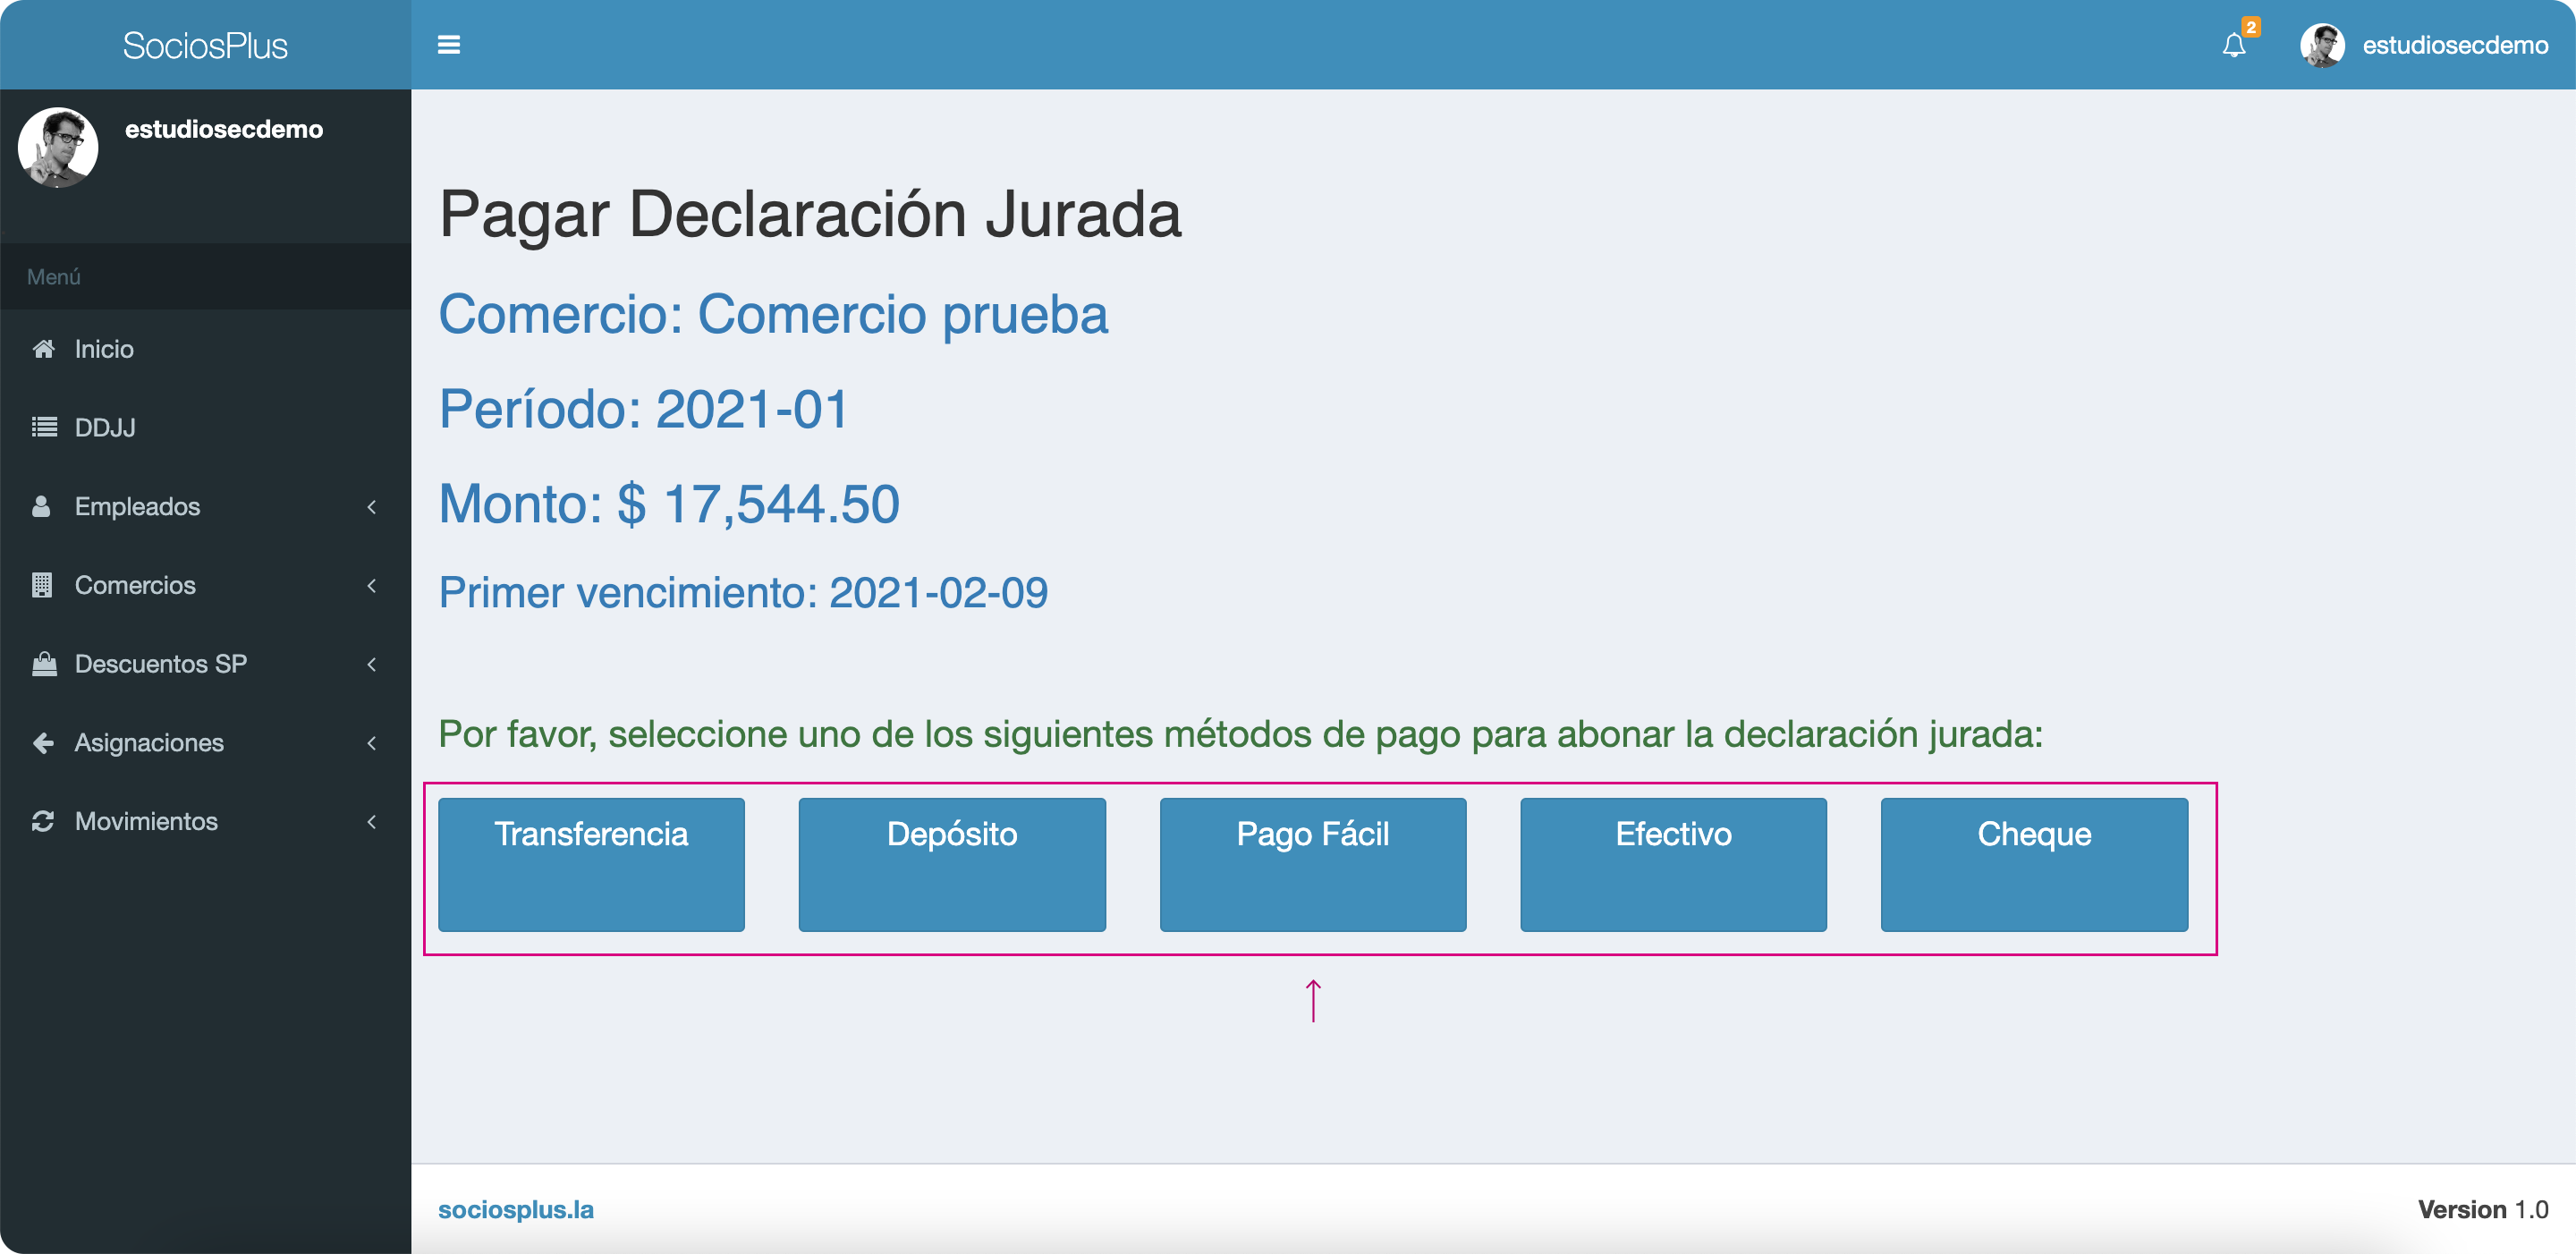The height and width of the screenshot is (1254, 2576).
Task: Open the Descuentos SP menu item
Action: pyautogui.click(x=205, y=664)
